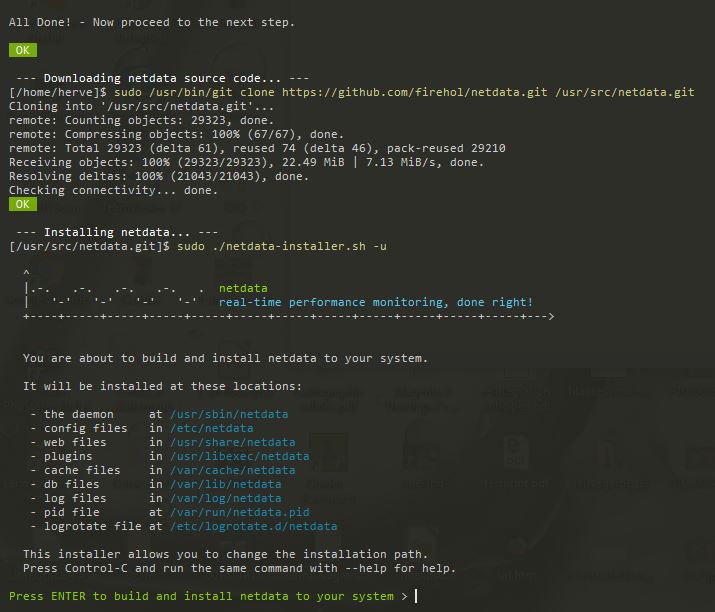Click 'real-time performance monitoring, done right!' tagline
Image resolution: width=715 pixels, height=612 pixels.
click(376, 302)
